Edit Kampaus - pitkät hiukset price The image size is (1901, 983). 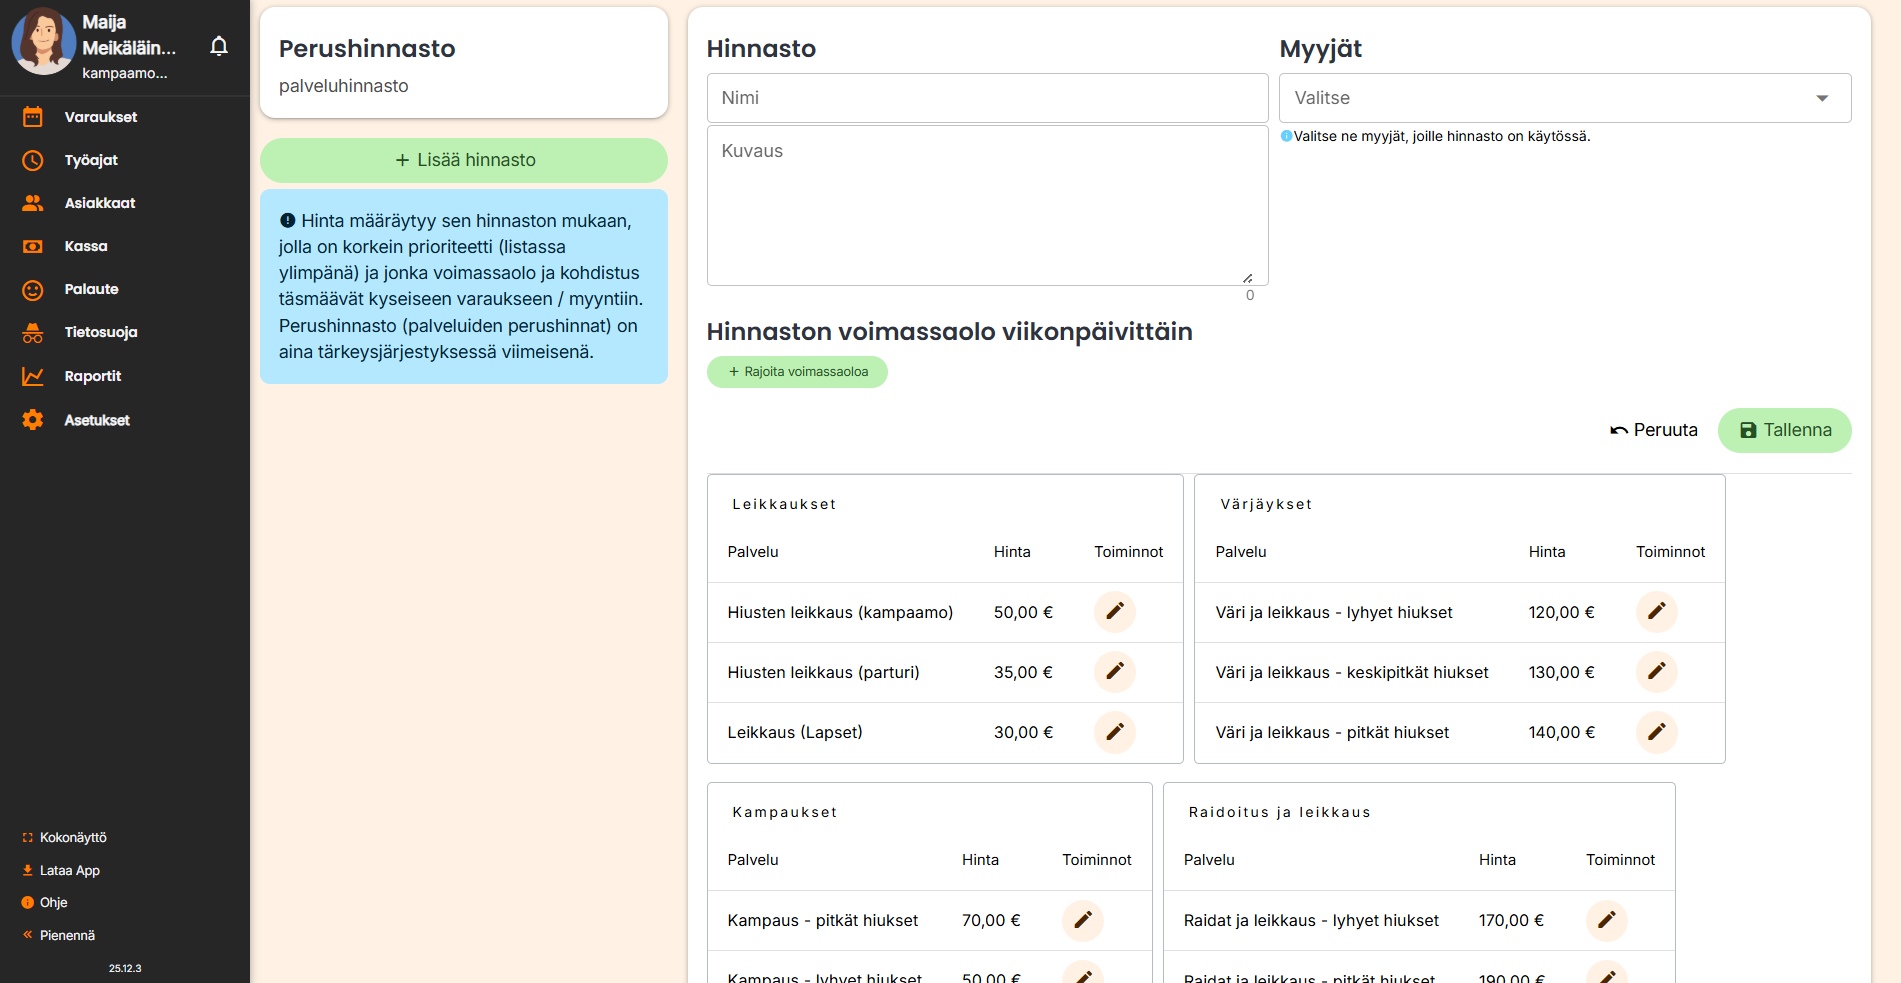tap(1082, 920)
